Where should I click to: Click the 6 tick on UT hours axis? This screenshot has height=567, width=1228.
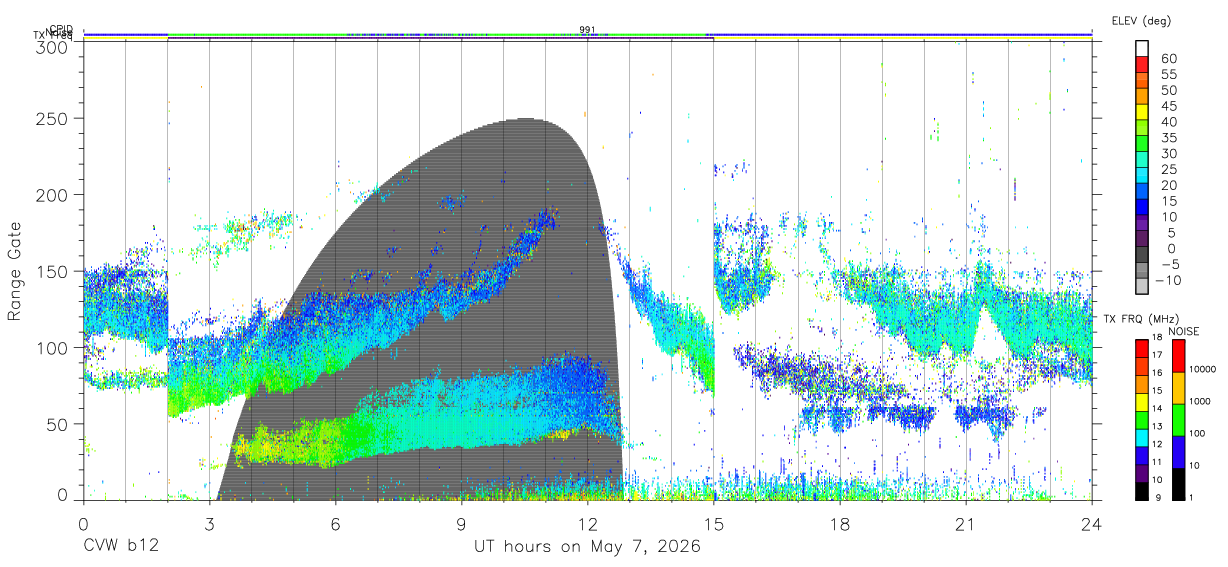(335, 524)
